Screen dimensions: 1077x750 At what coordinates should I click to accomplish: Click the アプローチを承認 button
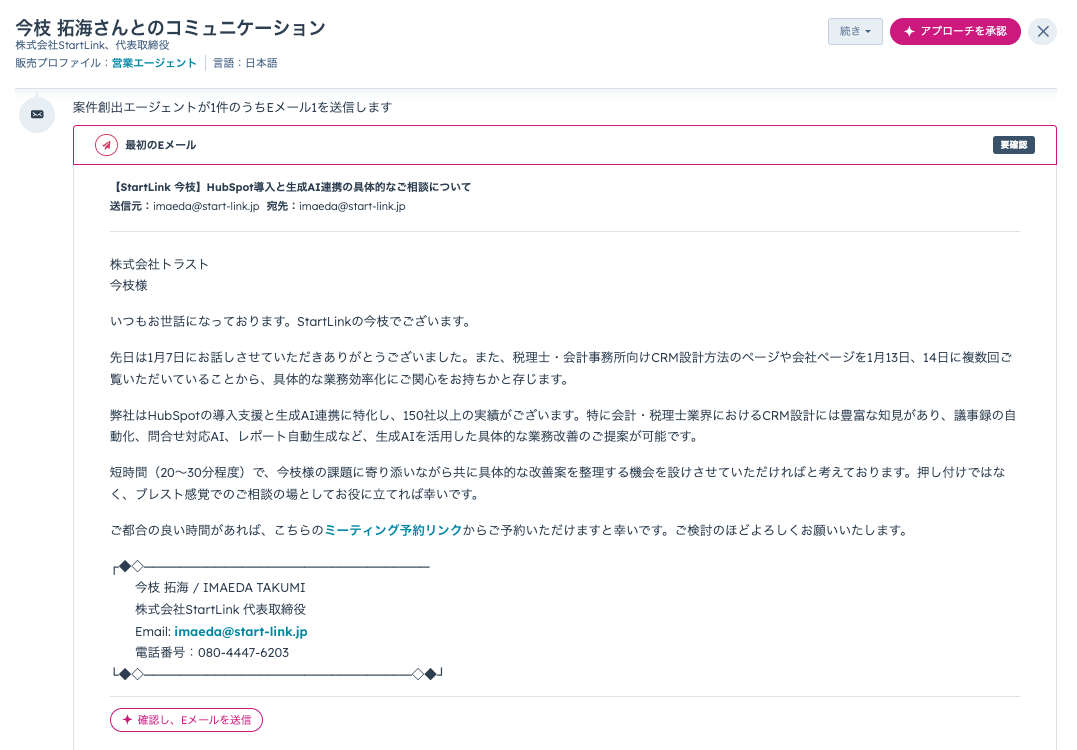[955, 32]
